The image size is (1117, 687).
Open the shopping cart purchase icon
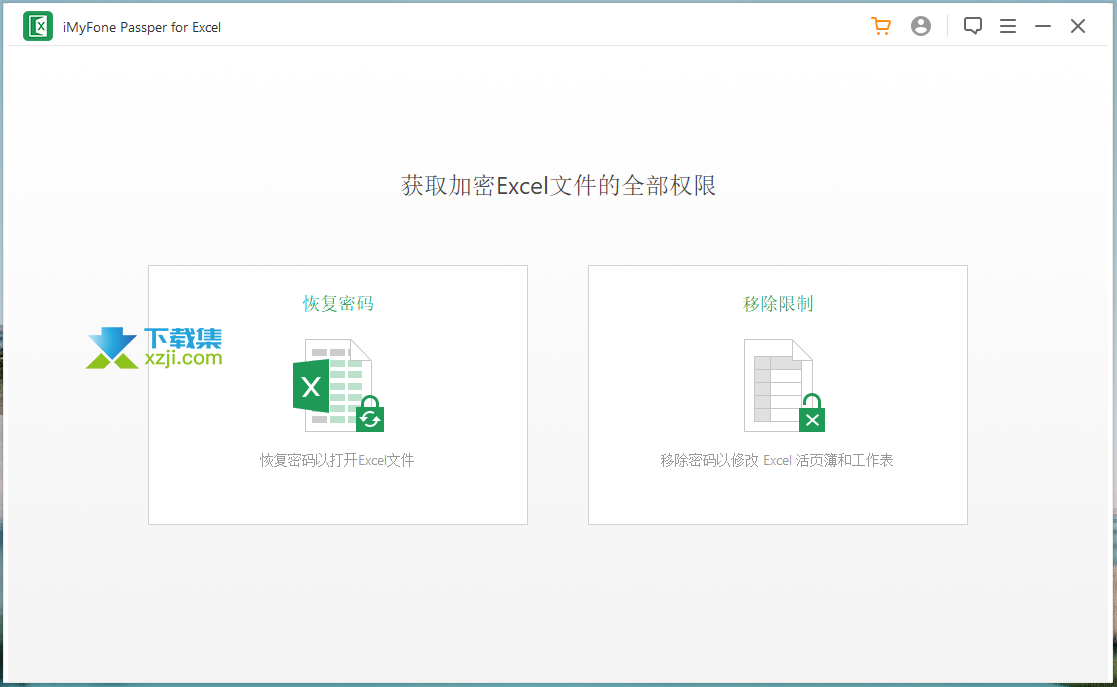coord(881,26)
